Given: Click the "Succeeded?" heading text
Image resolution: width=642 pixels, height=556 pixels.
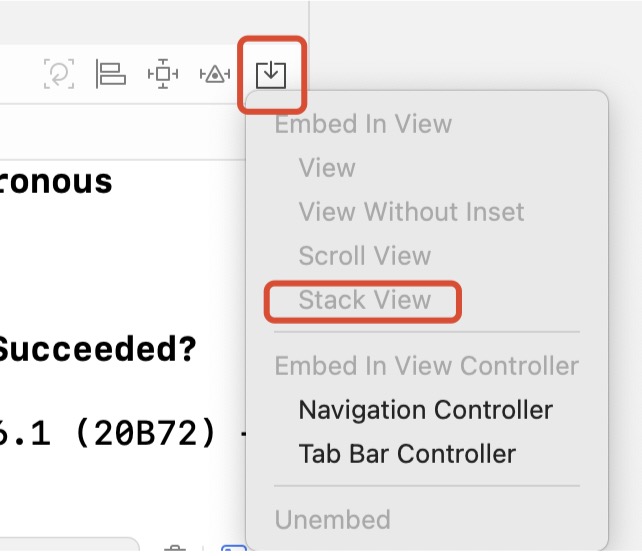Looking at the screenshot, I should pyautogui.click(x=98, y=351).
